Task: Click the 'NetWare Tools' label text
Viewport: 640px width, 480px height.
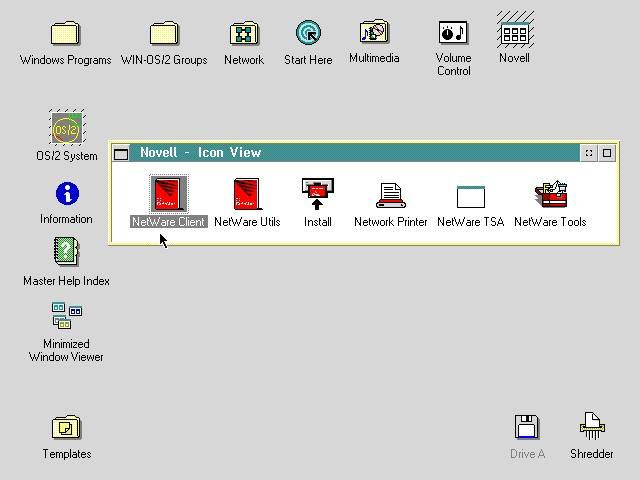Action: pyautogui.click(x=550, y=222)
